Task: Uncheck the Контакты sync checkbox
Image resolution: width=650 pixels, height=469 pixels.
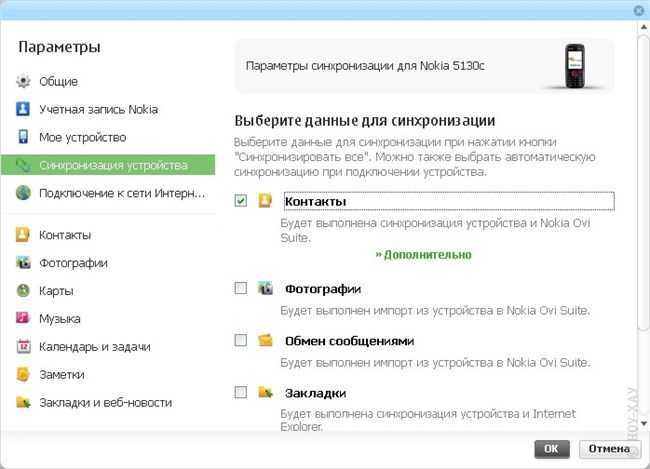Action: 240,201
